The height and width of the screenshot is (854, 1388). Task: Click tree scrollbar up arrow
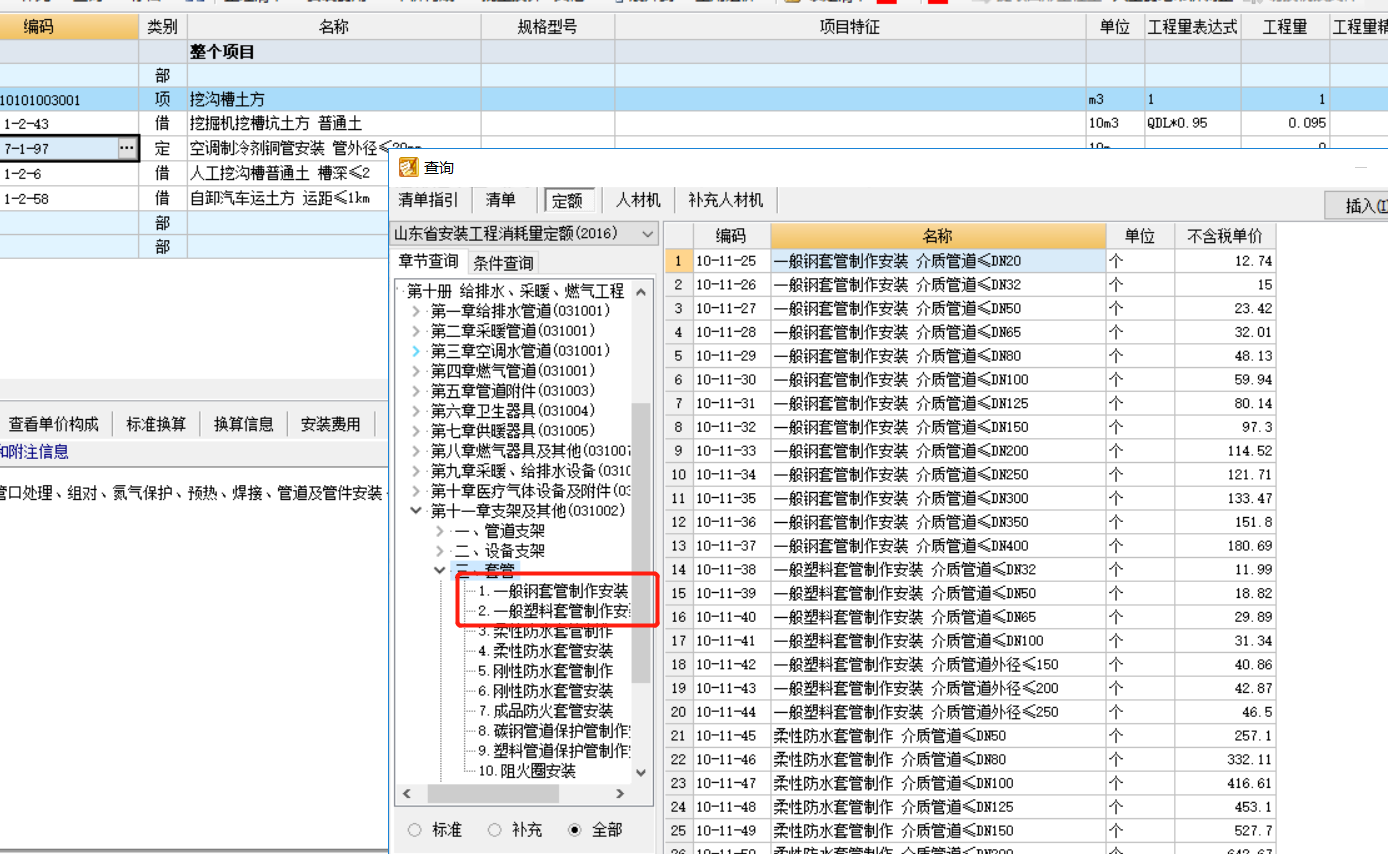coord(642,290)
